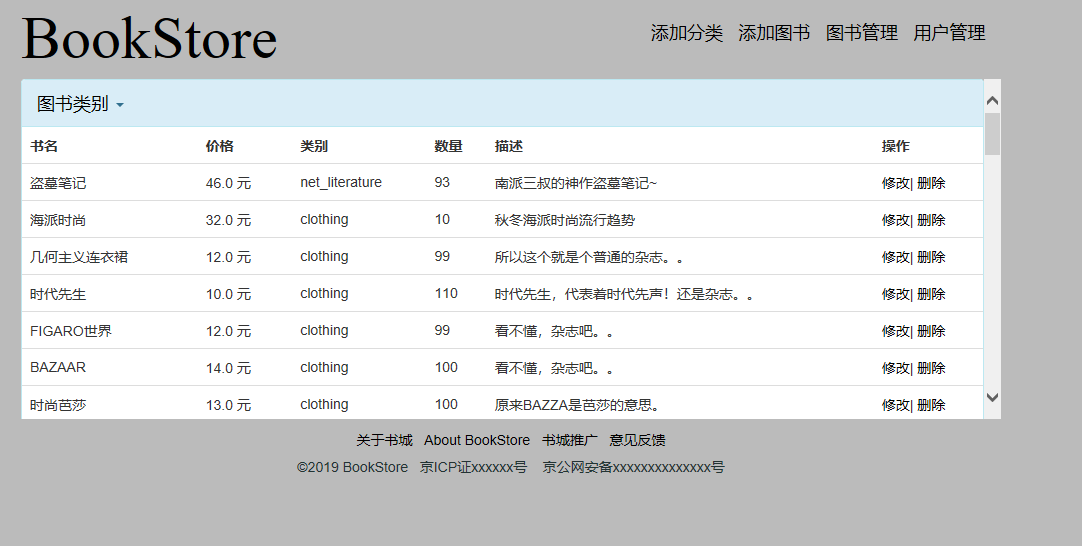The width and height of the screenshot is (1082, 546).
Task: Click the description 秋冬海派时尚流行趋势
Action: tap(564, 220)
